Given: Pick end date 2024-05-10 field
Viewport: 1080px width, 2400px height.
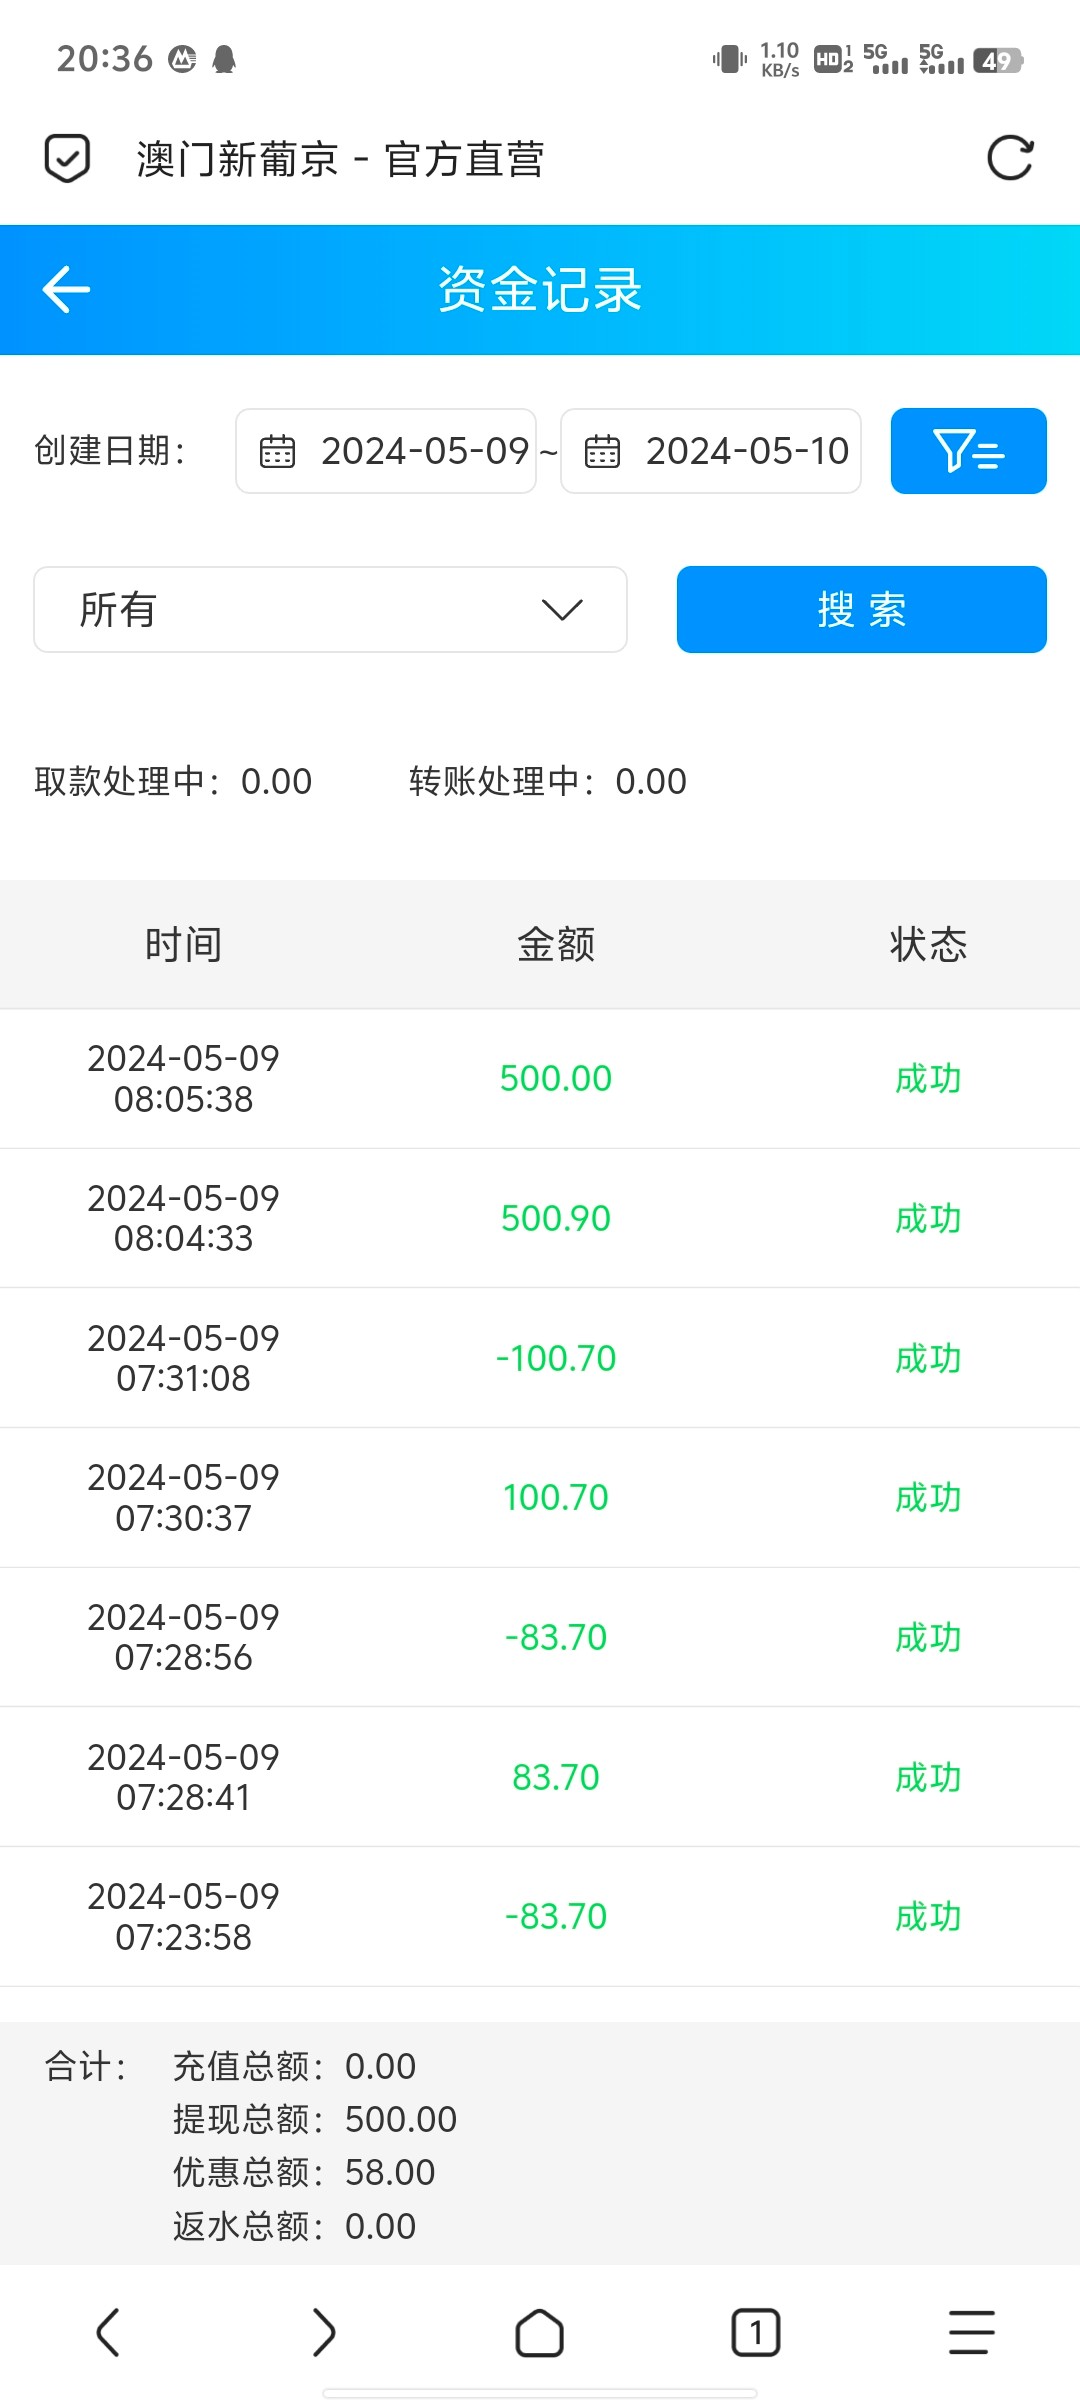Looking at the screenshot, I should pyautogui.click(x=747, y=451).
